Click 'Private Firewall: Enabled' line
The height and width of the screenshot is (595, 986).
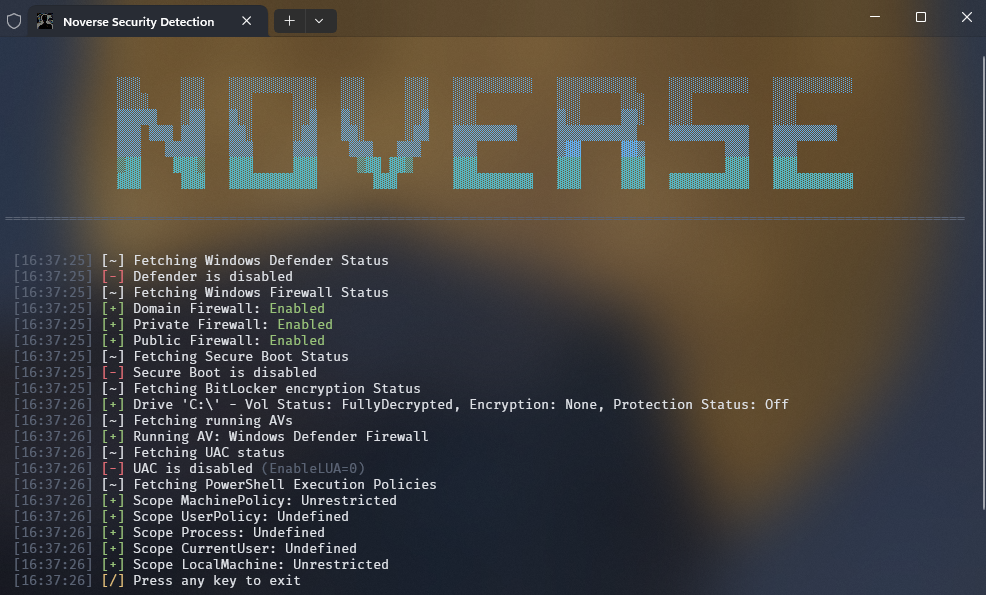[x=173, y=325]
